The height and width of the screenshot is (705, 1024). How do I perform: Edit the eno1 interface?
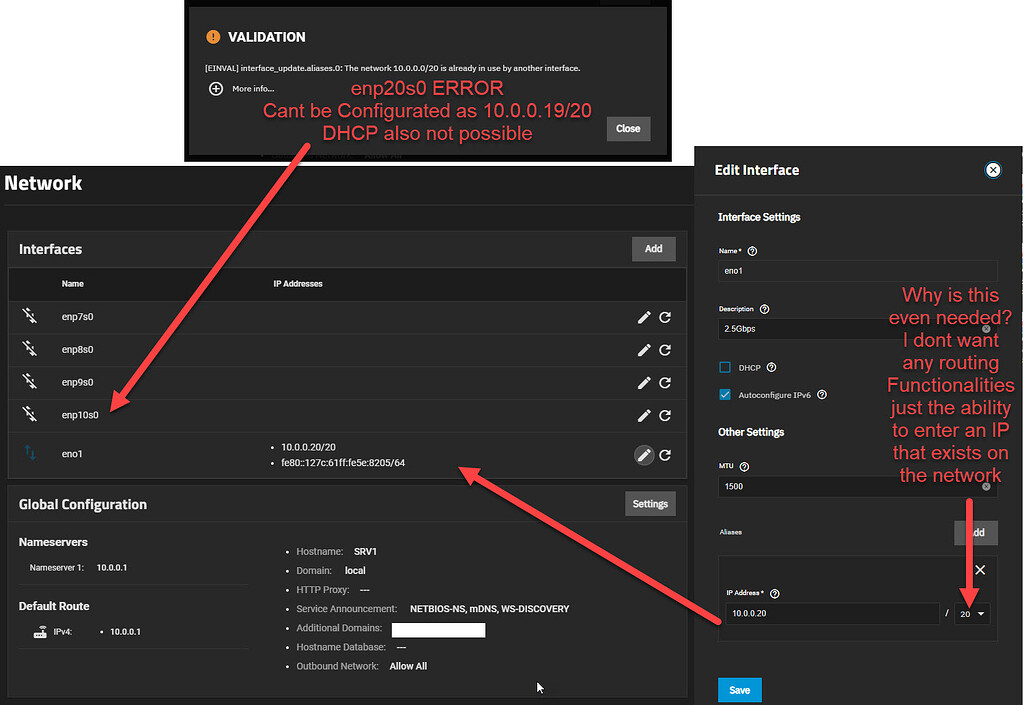click(x=644, y=455)
